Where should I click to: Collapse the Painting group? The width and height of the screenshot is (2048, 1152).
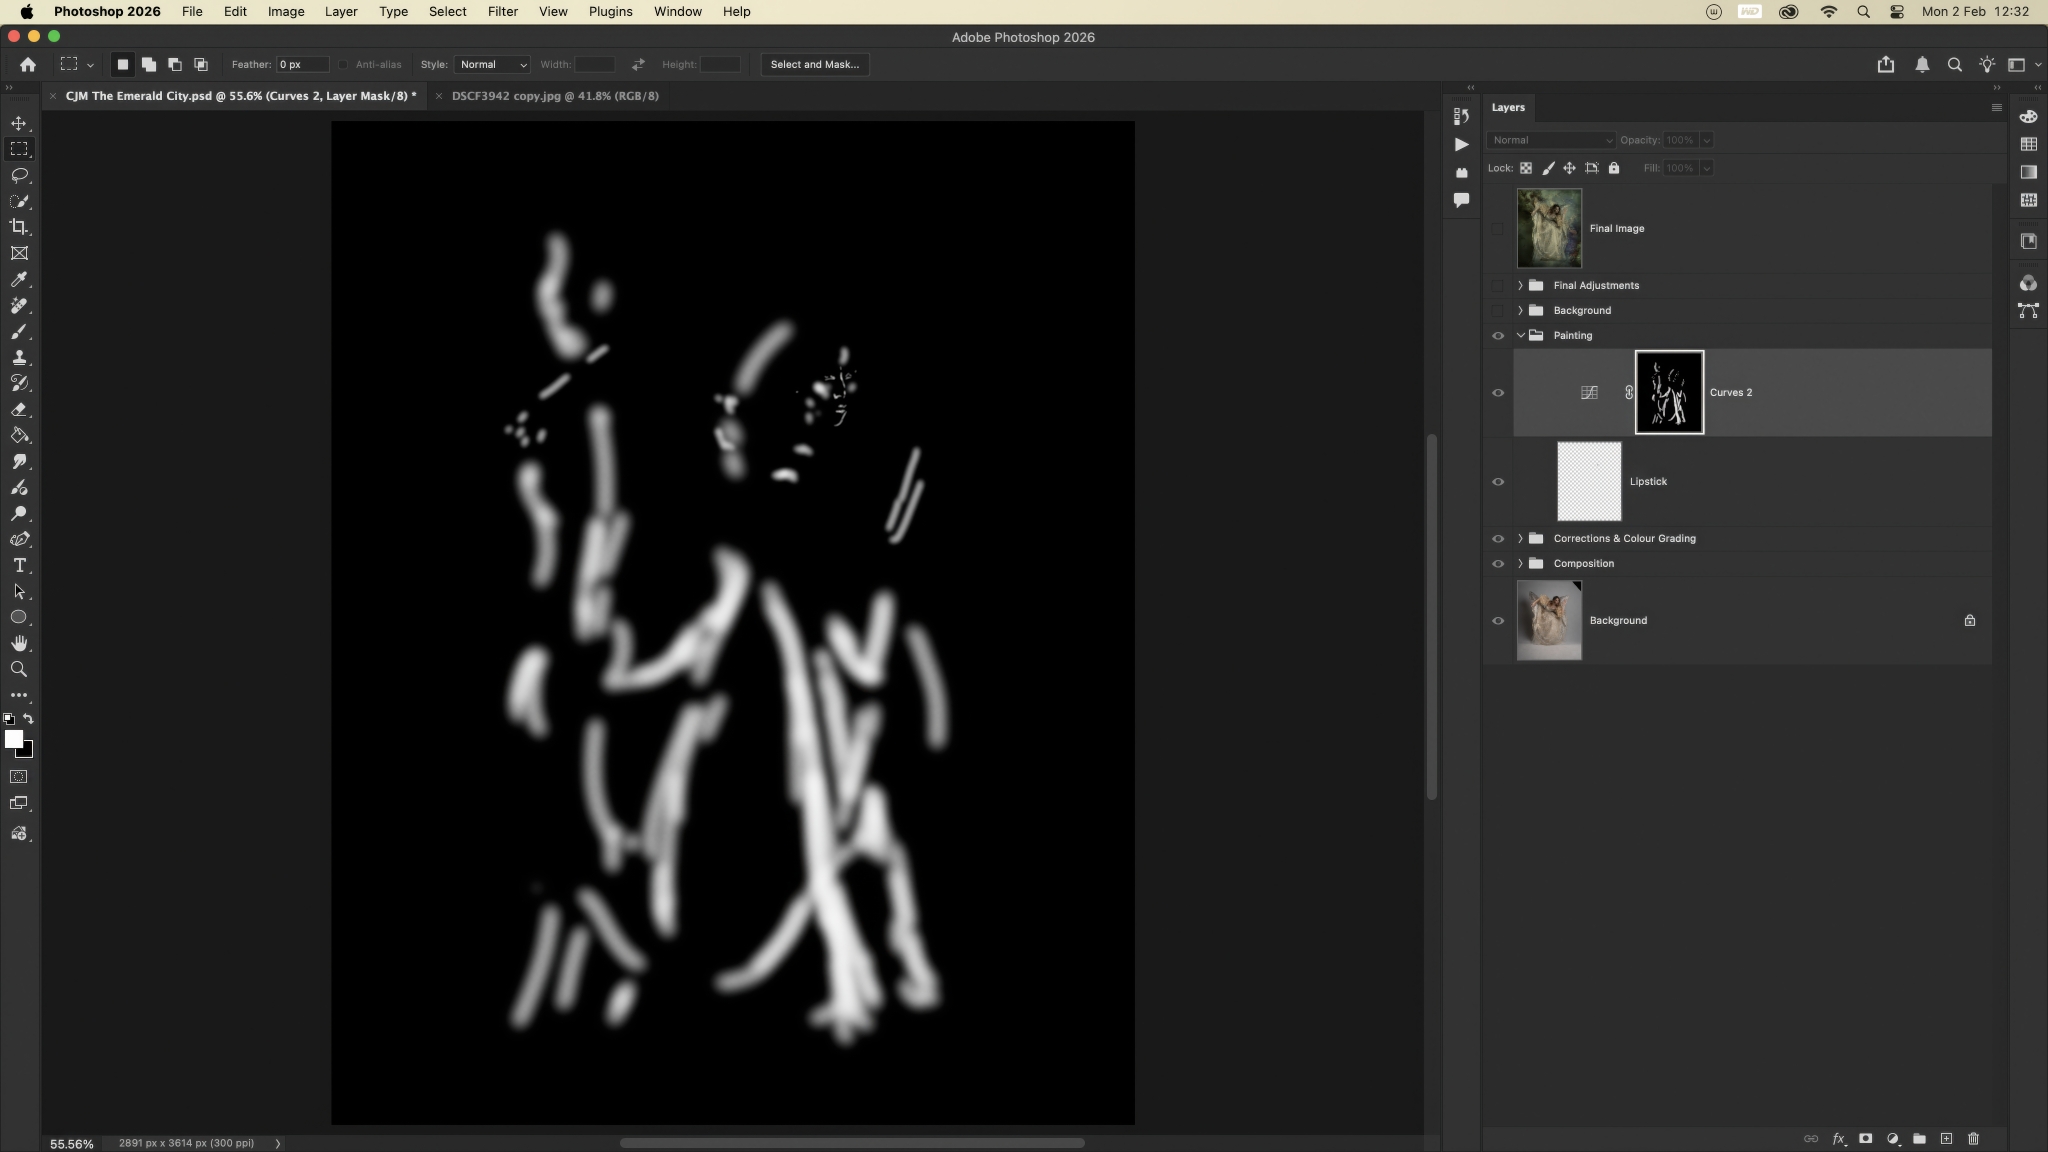(1520, 336)
